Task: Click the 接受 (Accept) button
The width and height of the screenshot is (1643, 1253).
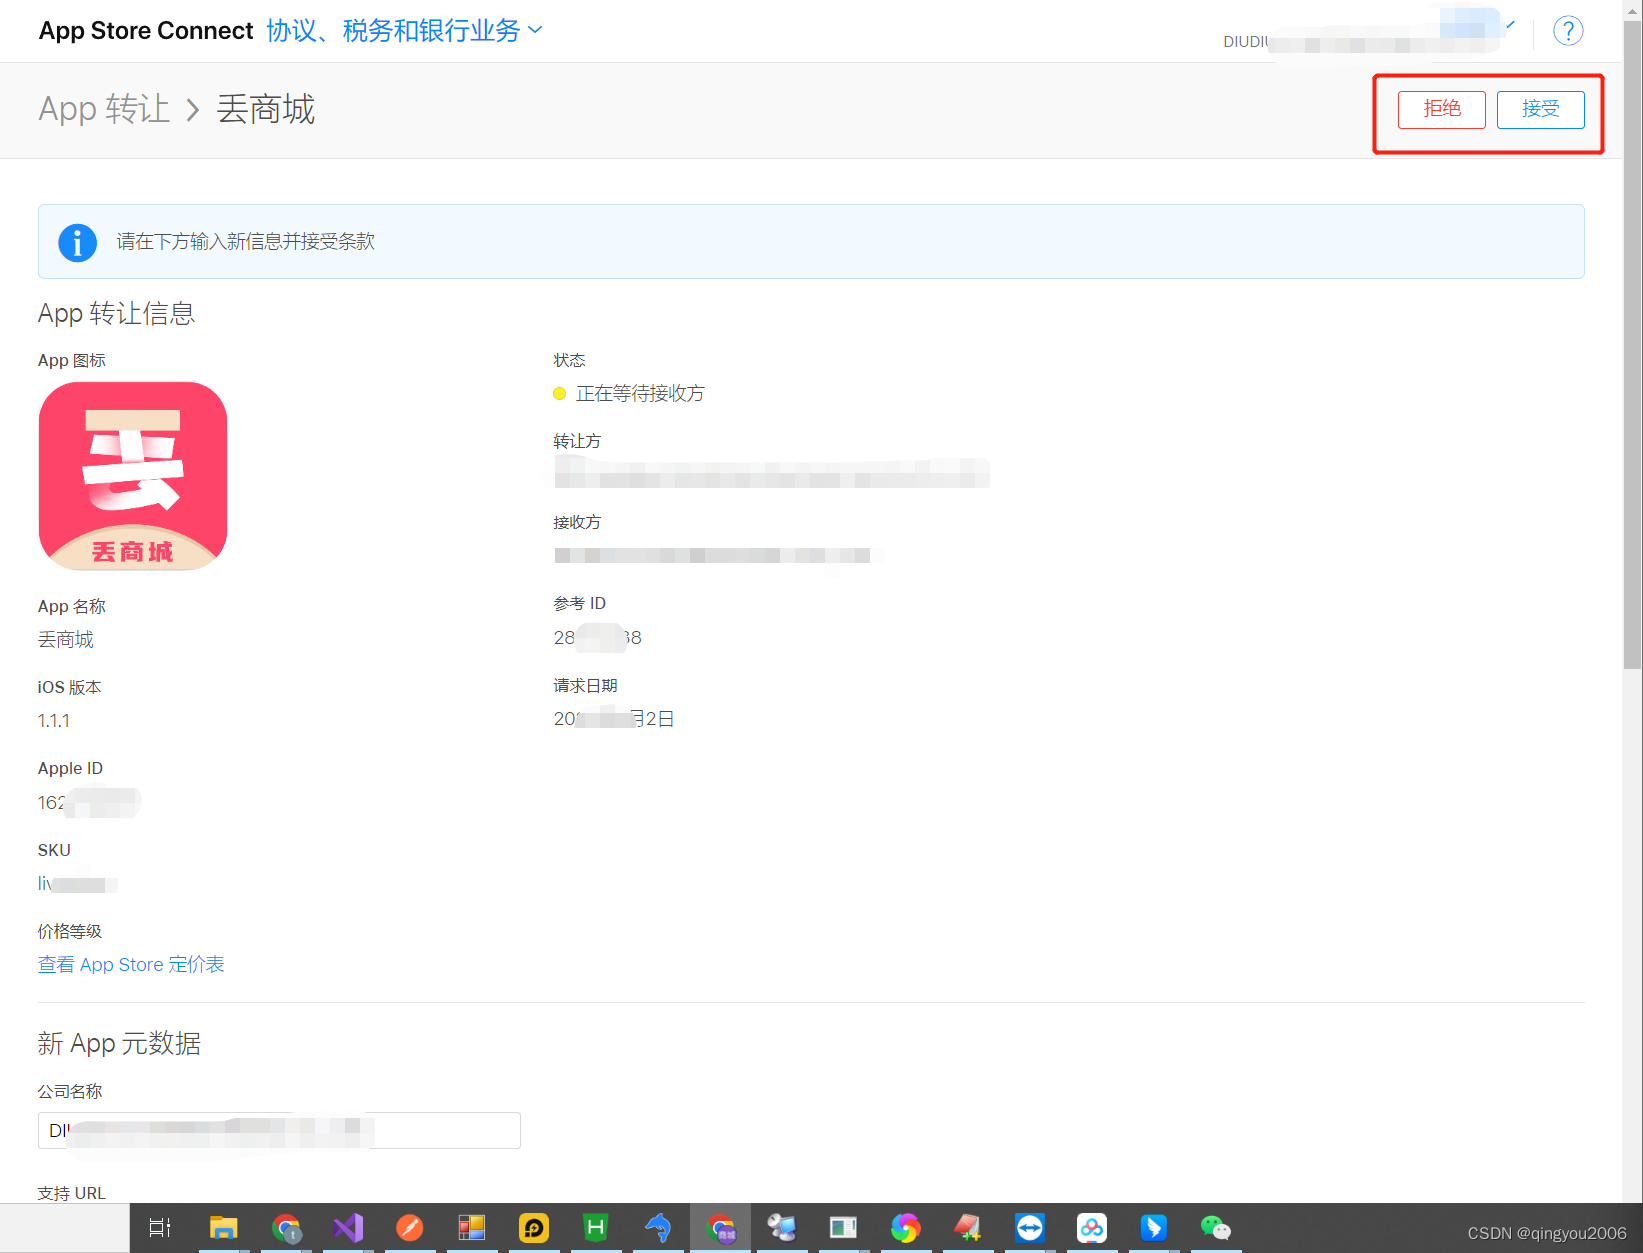Action: click(1540, 109)
